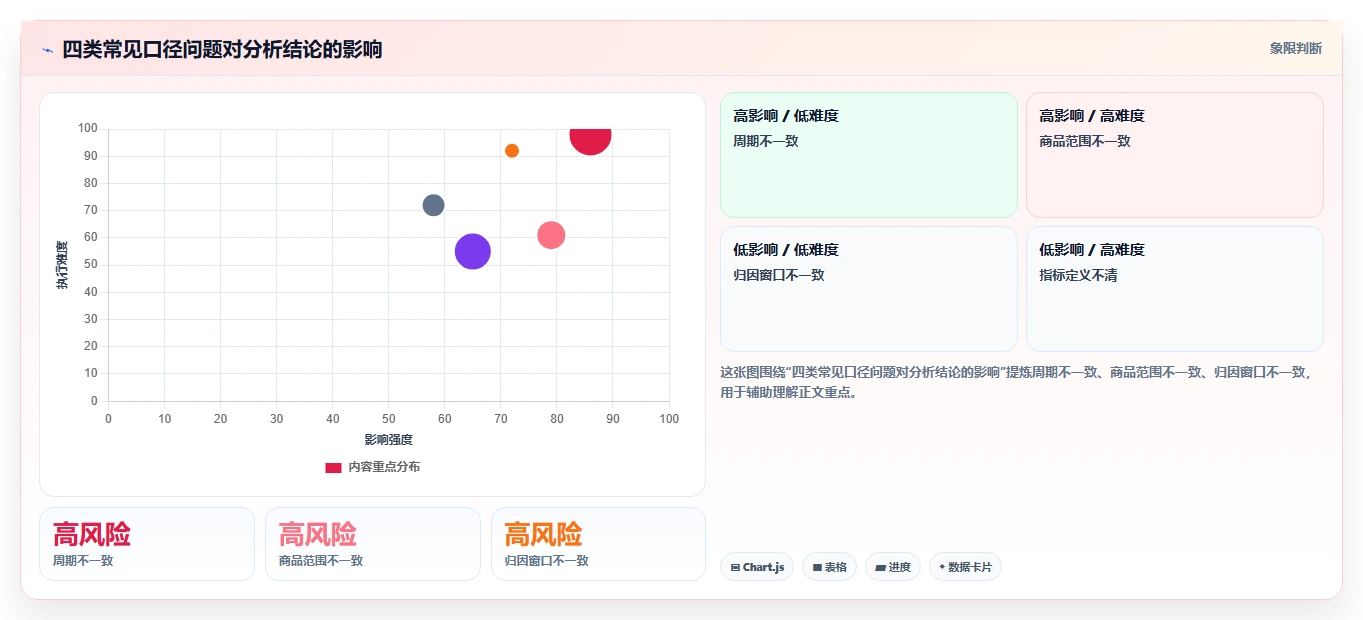Toggle the 内容重点分布 legend red swatch
Viewport: 1363px width, 620px height.
(x=333, y=467)
